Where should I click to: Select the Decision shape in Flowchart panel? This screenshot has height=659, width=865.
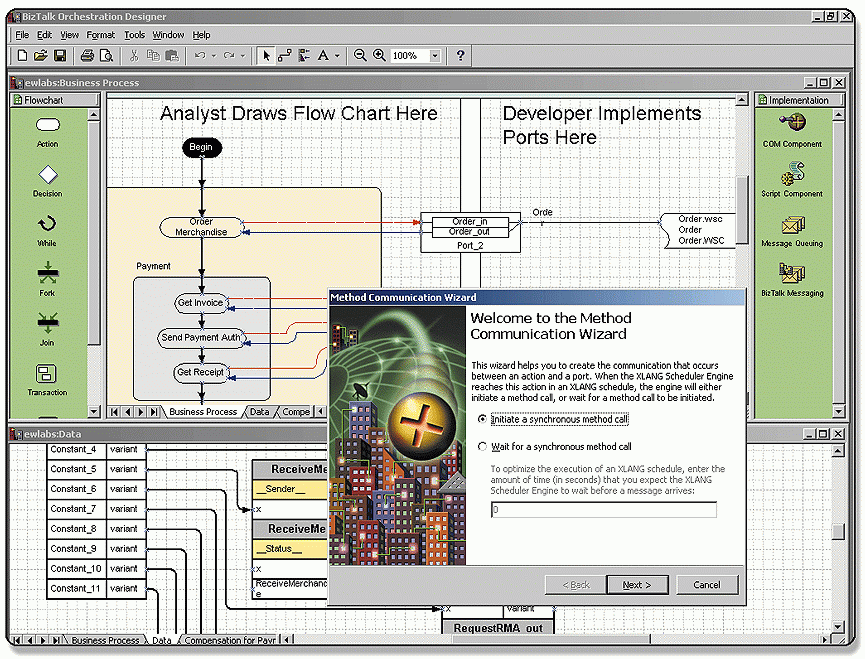coord(47,175)
